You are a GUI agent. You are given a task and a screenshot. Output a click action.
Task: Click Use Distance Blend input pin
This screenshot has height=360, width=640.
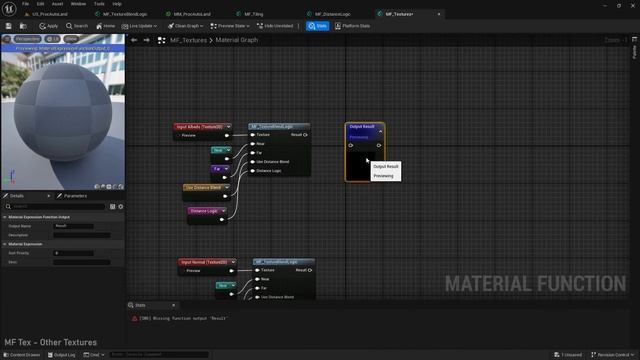click(253, 162)
